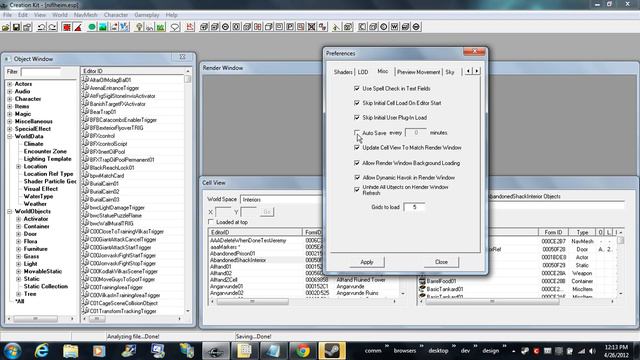Click the green circle toolbar icon
Screen dimensions: 640x360
[92, 27]
